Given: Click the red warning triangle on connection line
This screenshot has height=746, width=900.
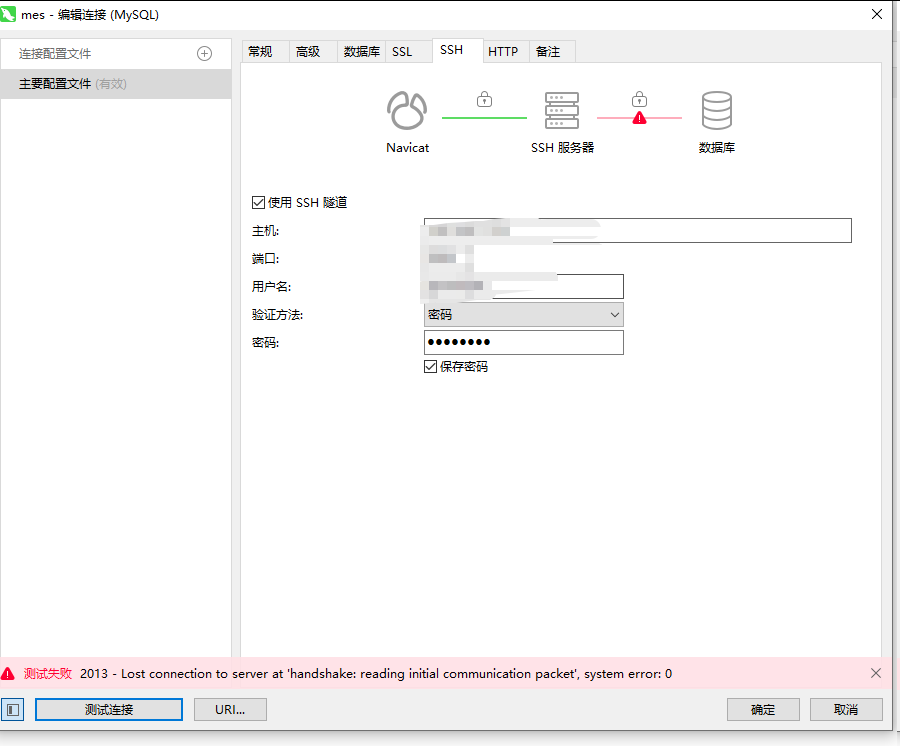Looking at the screenshot, I should pos(639,118).
